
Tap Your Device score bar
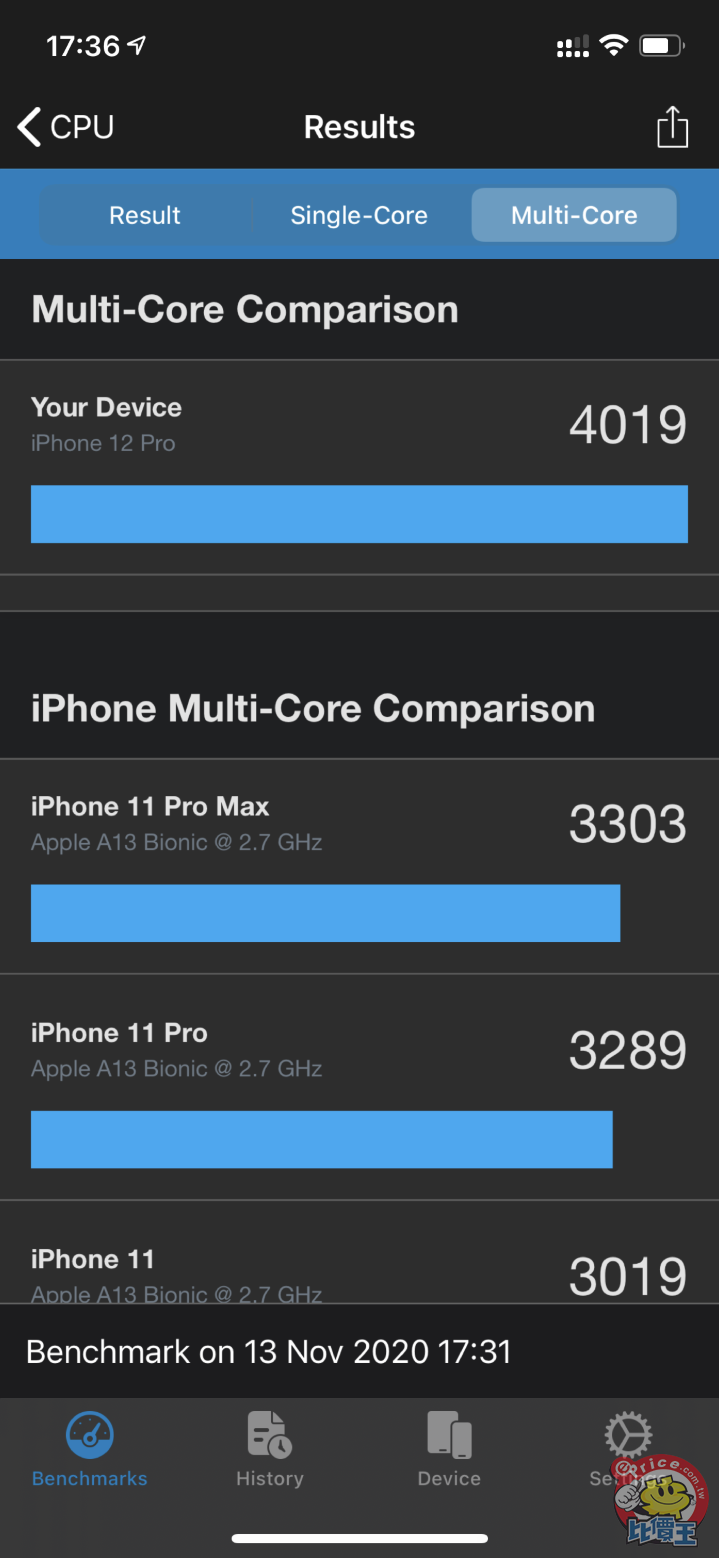point(359,514)
